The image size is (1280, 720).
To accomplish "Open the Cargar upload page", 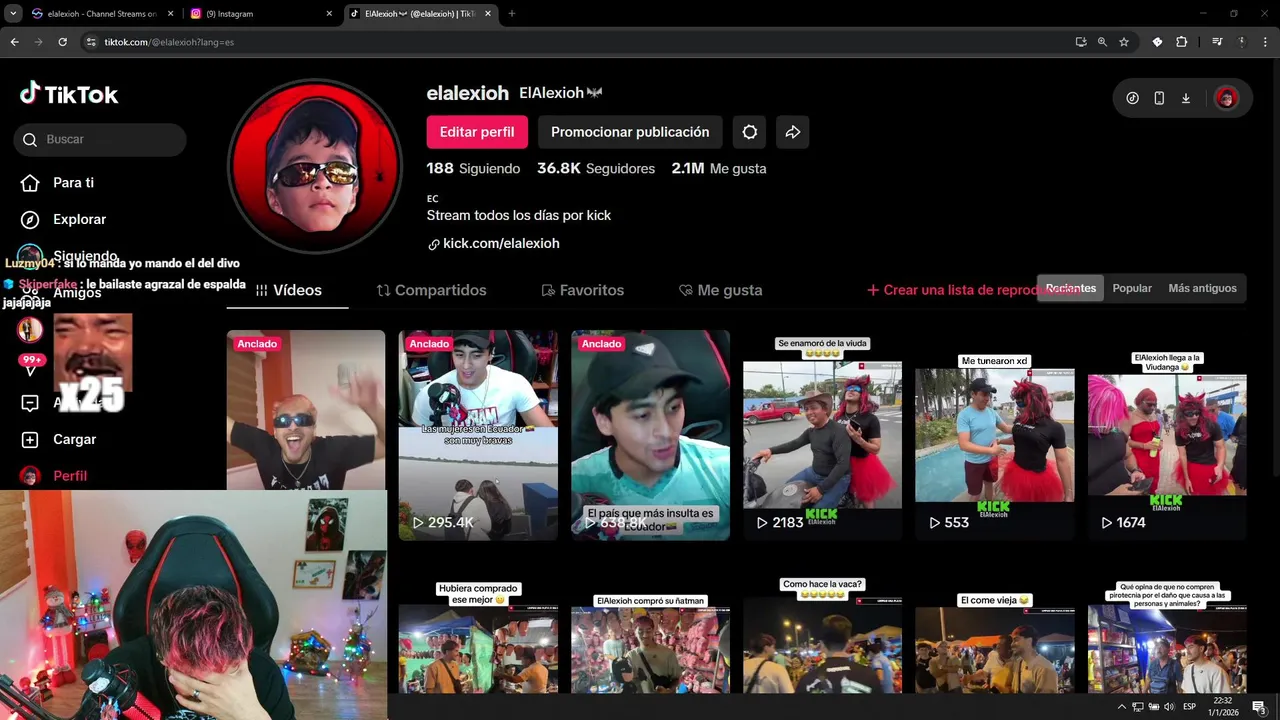I will (60, 439).
